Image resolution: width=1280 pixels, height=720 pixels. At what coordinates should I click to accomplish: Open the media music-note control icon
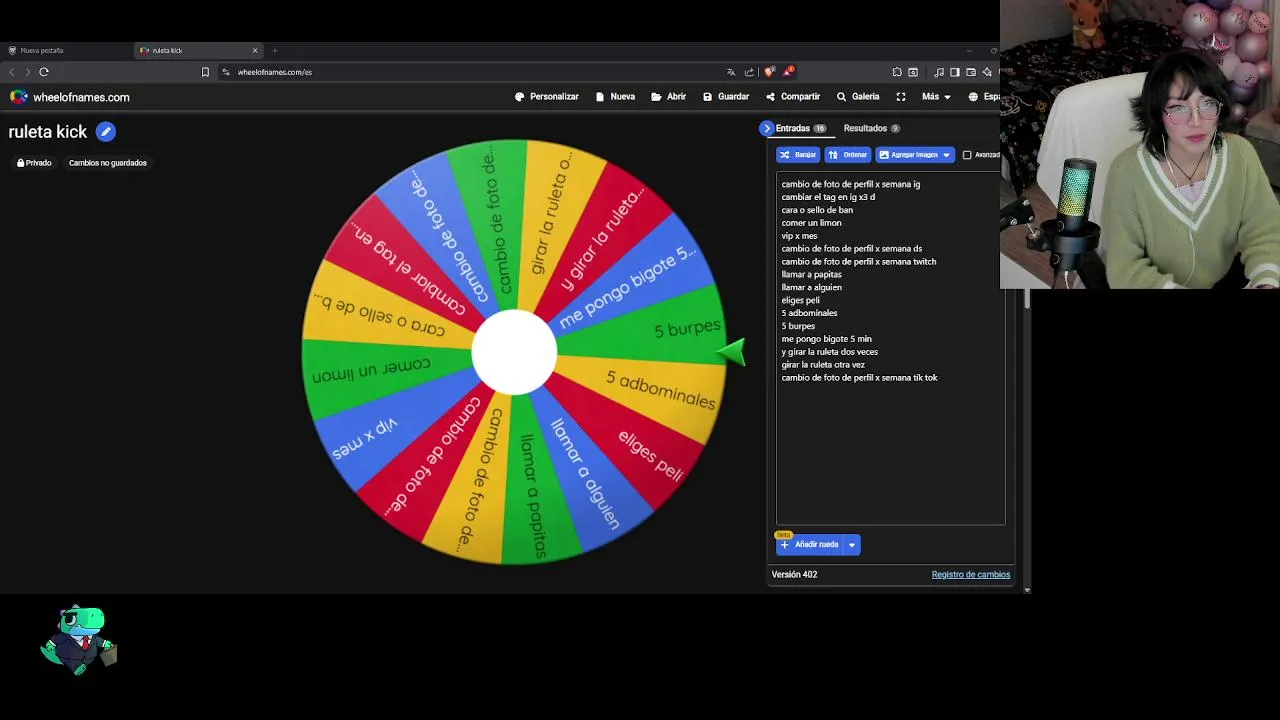(x=939, y=72)
